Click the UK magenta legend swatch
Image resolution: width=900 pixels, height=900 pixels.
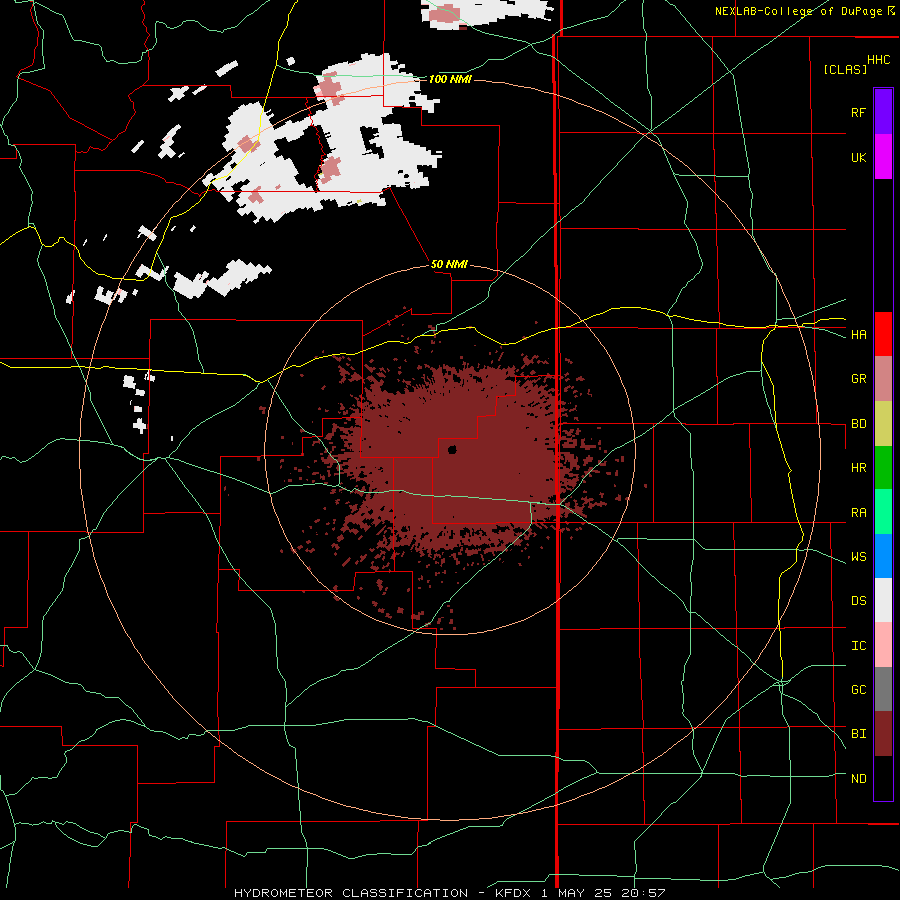tap(883, 157)
